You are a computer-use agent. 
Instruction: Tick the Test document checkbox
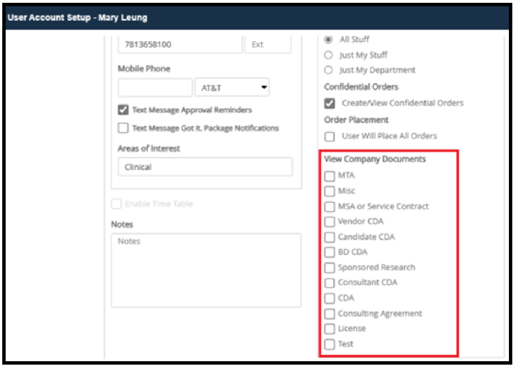(330, 344)
